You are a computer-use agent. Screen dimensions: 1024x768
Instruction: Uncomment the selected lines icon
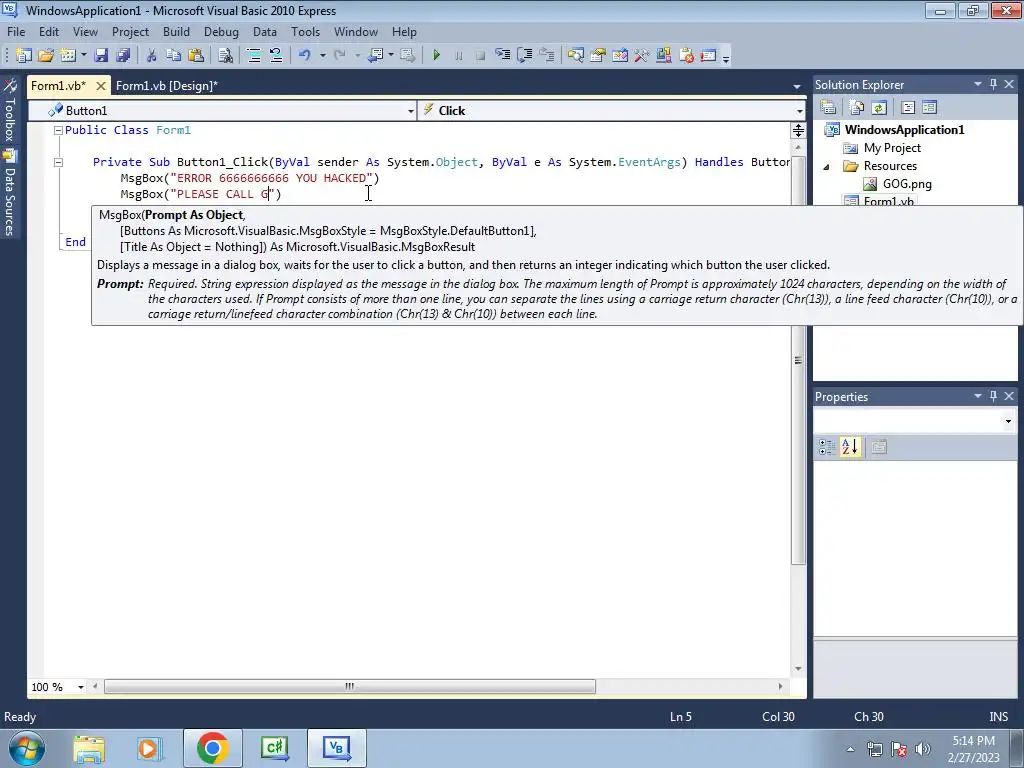276,56
